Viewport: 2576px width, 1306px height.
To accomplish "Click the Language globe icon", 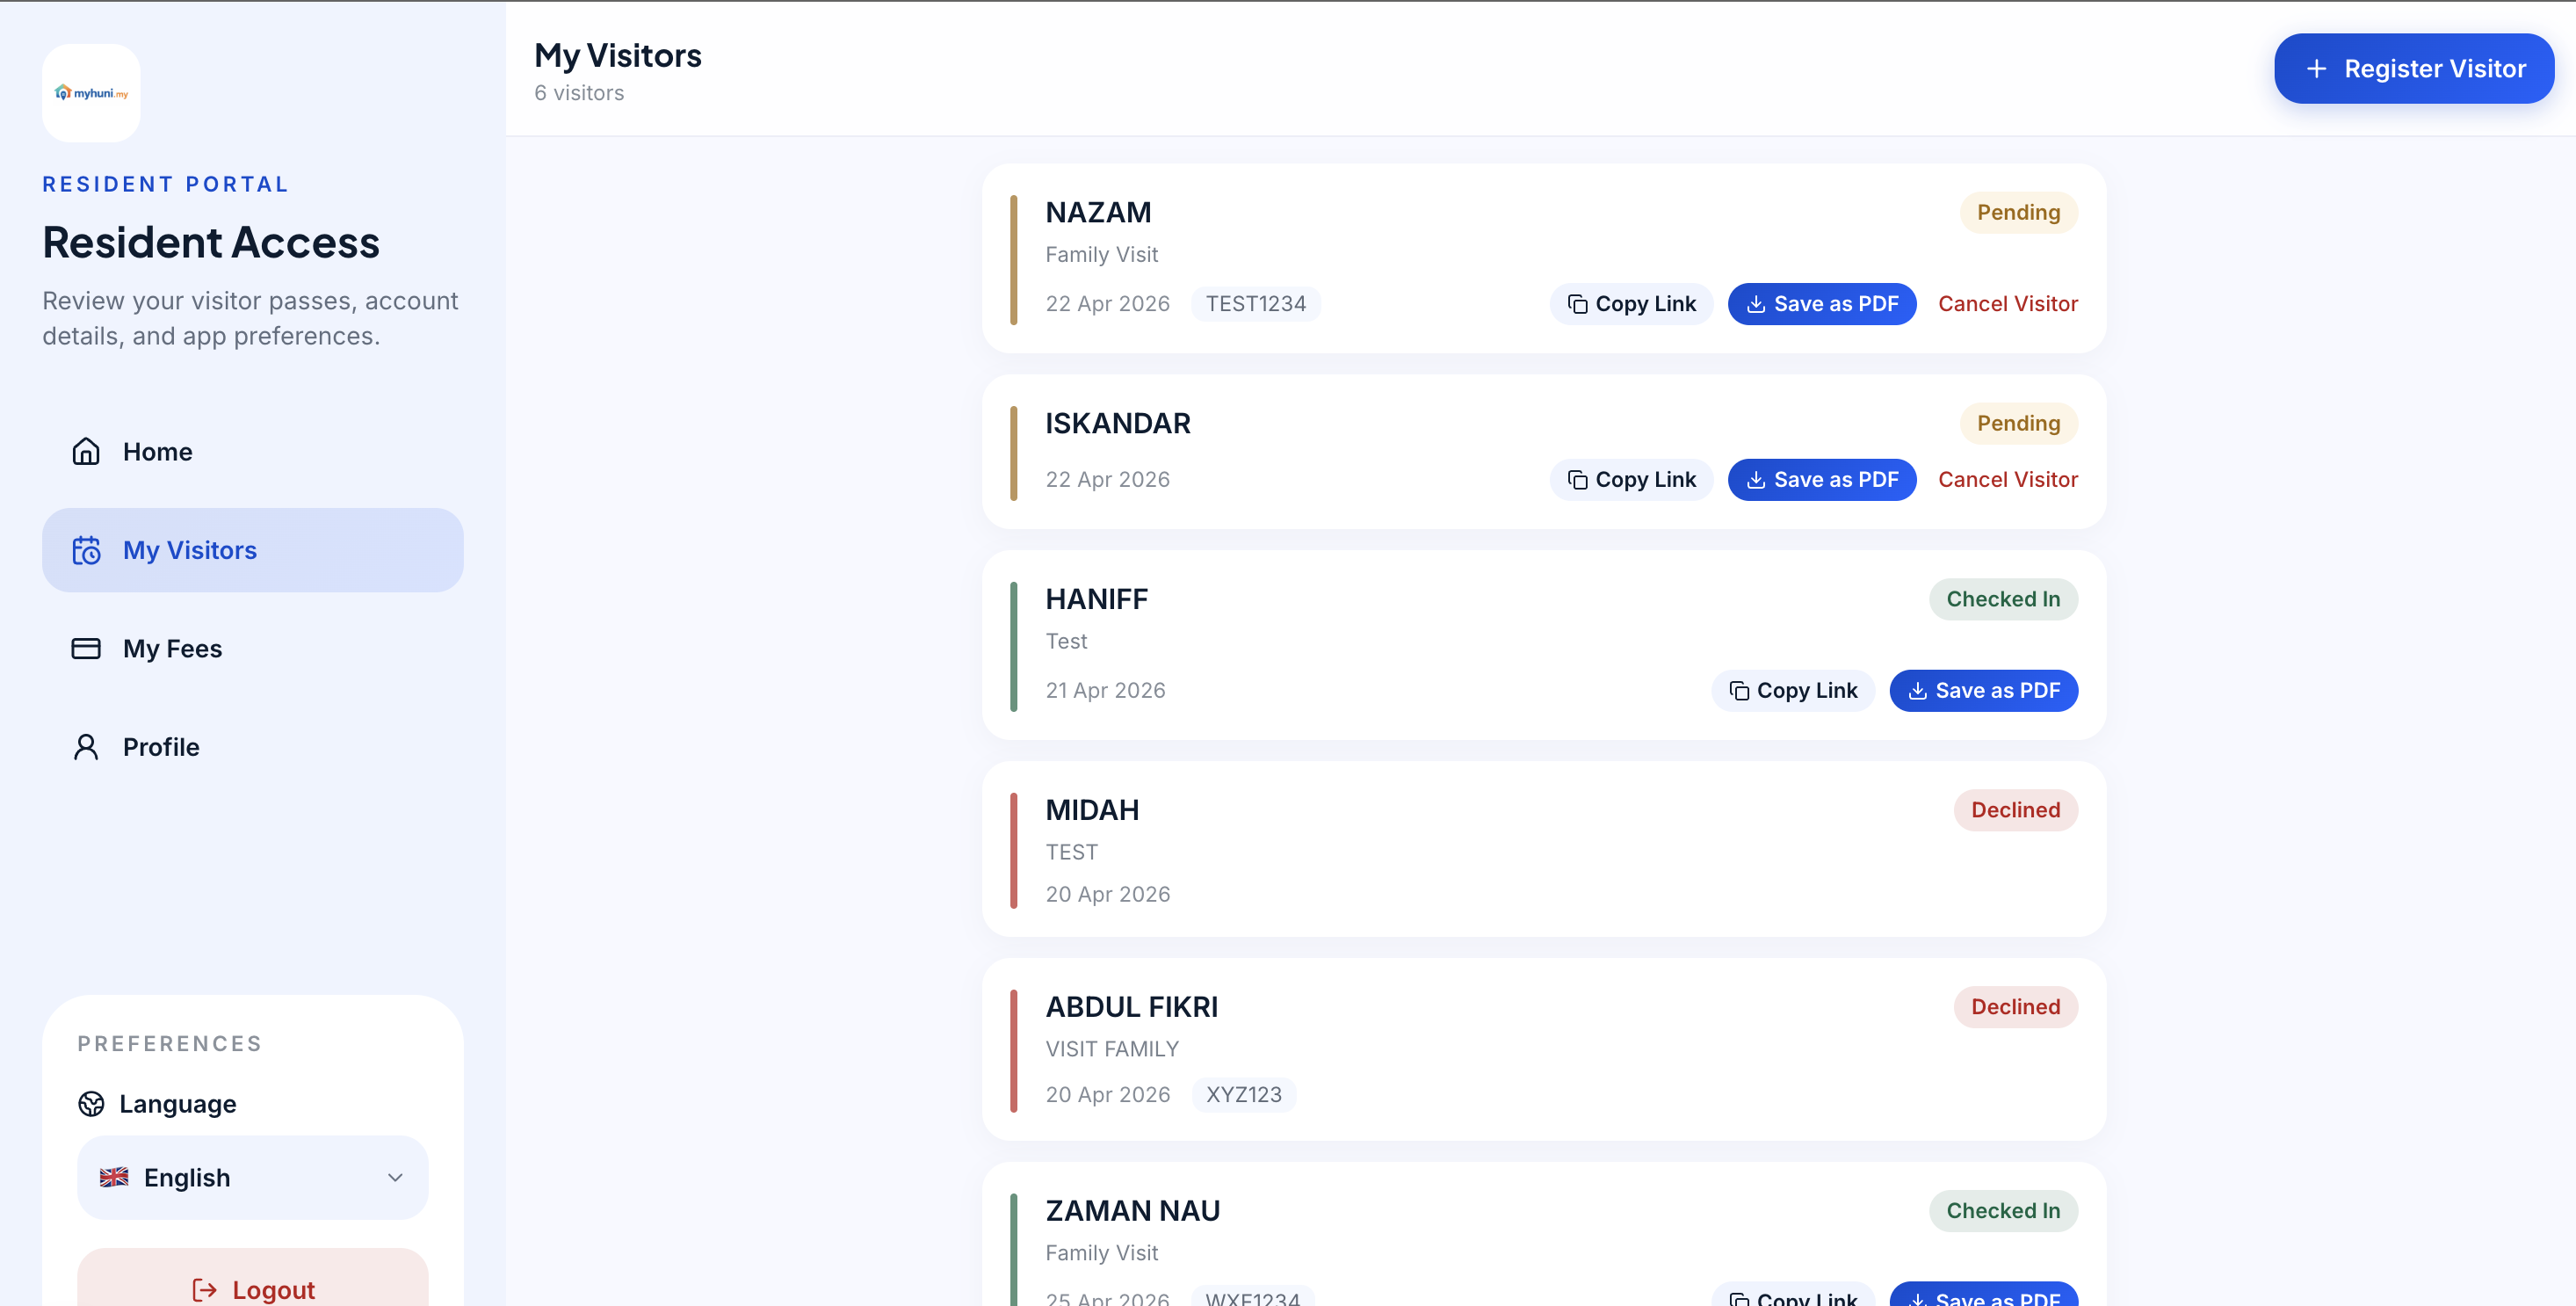I will tap(91, 1104).
